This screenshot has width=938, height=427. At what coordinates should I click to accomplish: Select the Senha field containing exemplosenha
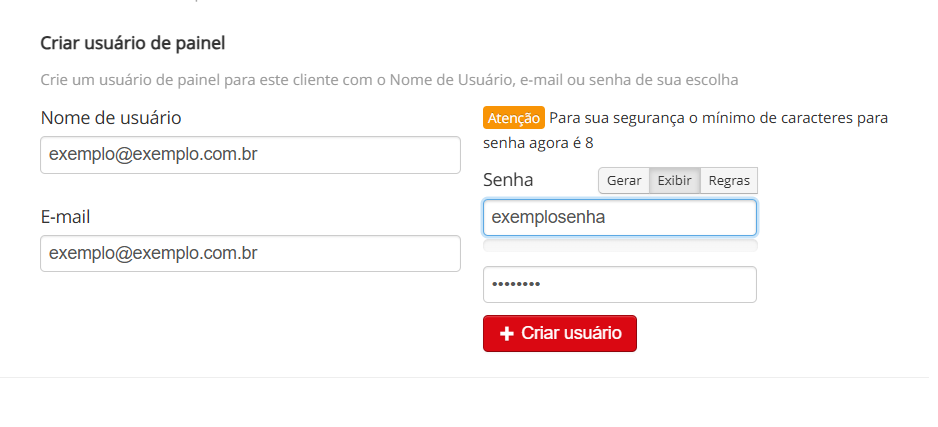619,217
